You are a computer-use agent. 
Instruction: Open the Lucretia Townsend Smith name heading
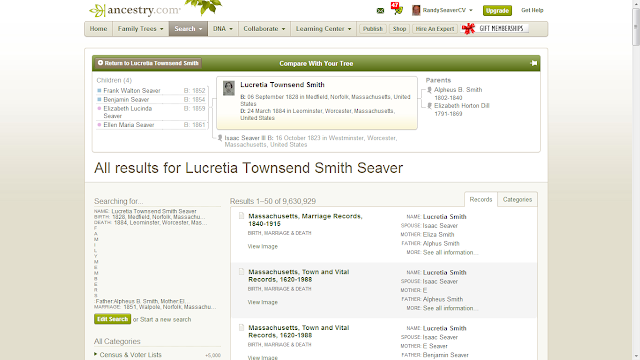click(282, 85)
